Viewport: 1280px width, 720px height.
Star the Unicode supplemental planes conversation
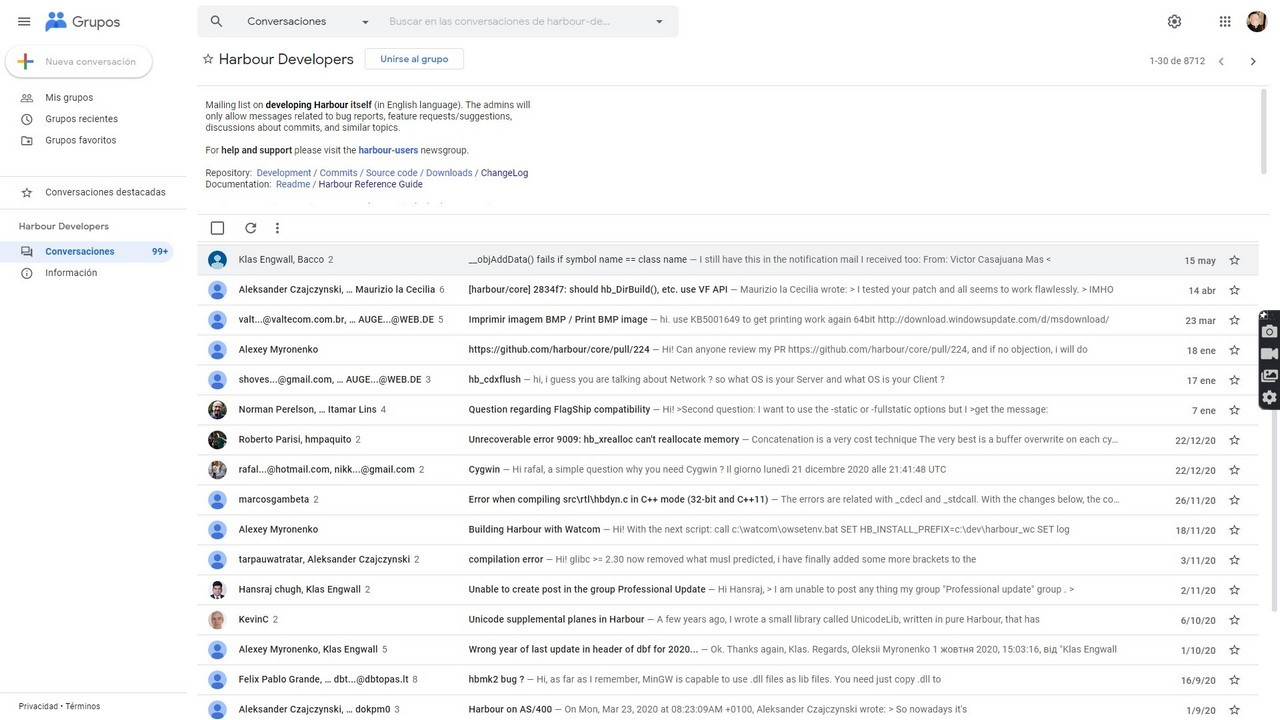coord(1234,620)
